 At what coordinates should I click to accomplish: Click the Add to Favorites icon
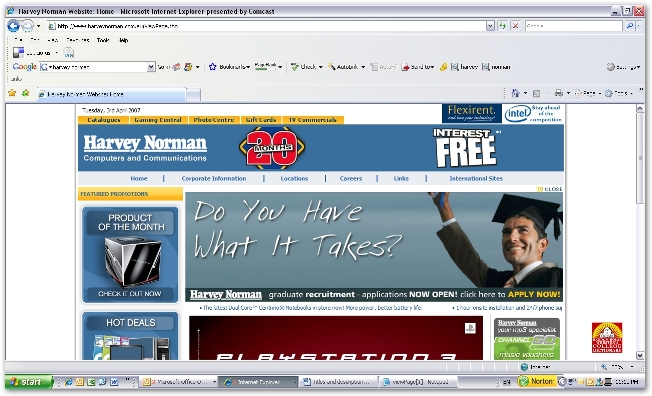click(x=25, y=93)
